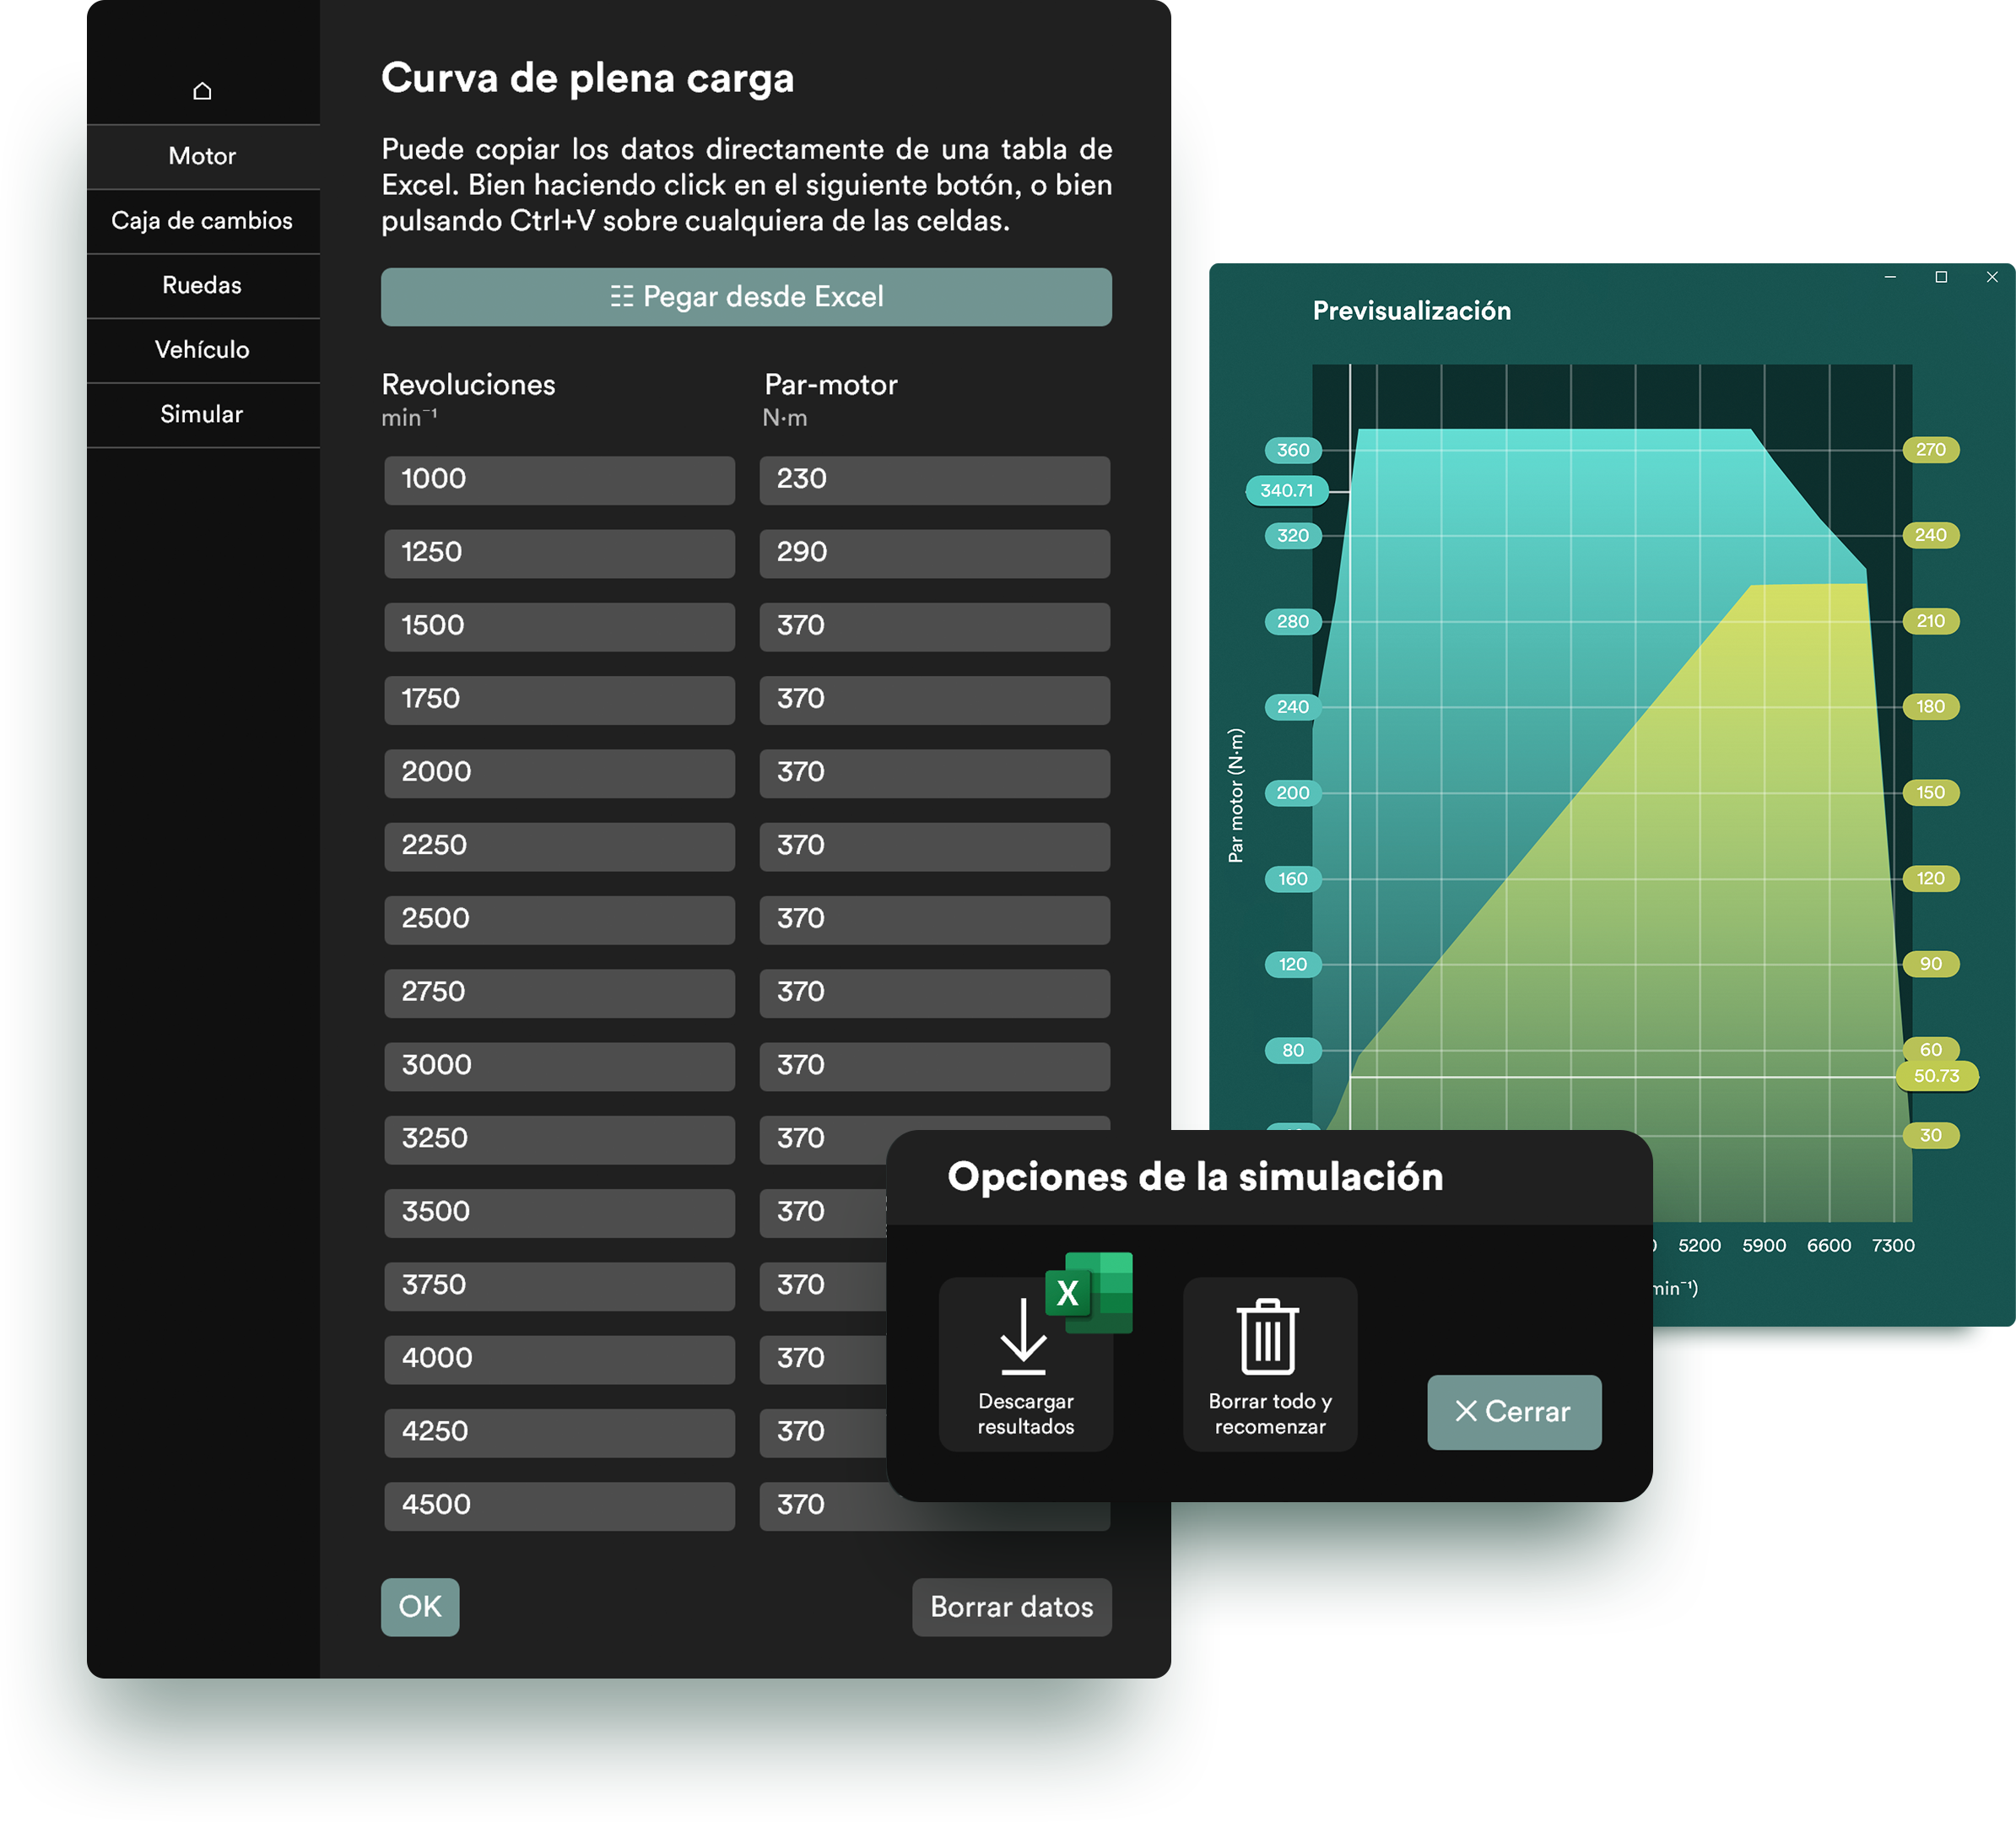This screenshot has width=2016, height=1822.
Task: Clear the table with Borrar datos
Action: pyautogui.click(x=1011, y=1607)
